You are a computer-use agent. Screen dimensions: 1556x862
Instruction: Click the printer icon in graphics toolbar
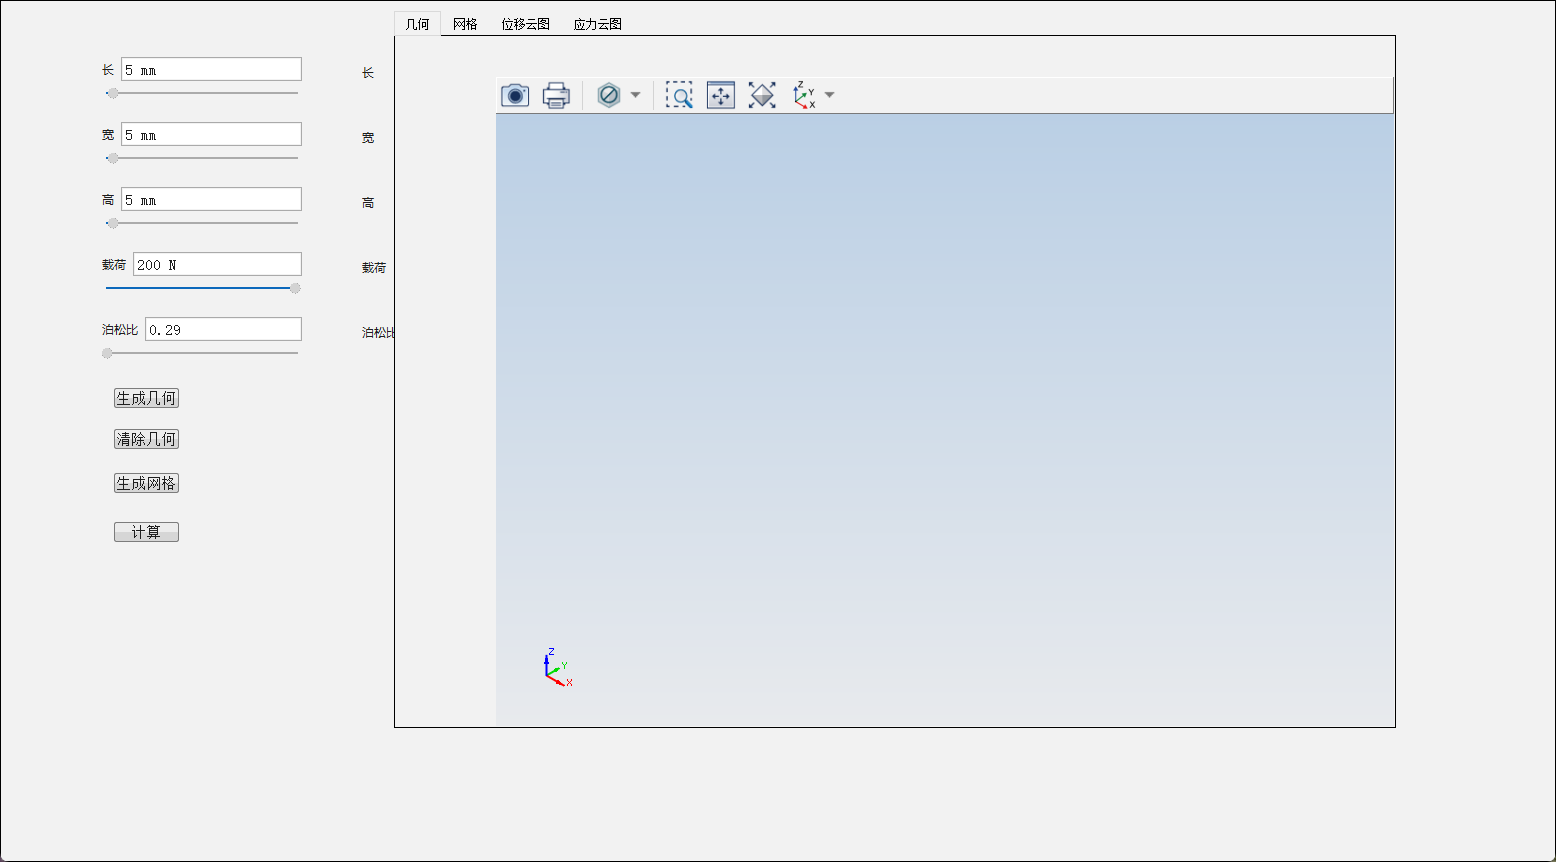click(x=556, y=96)
